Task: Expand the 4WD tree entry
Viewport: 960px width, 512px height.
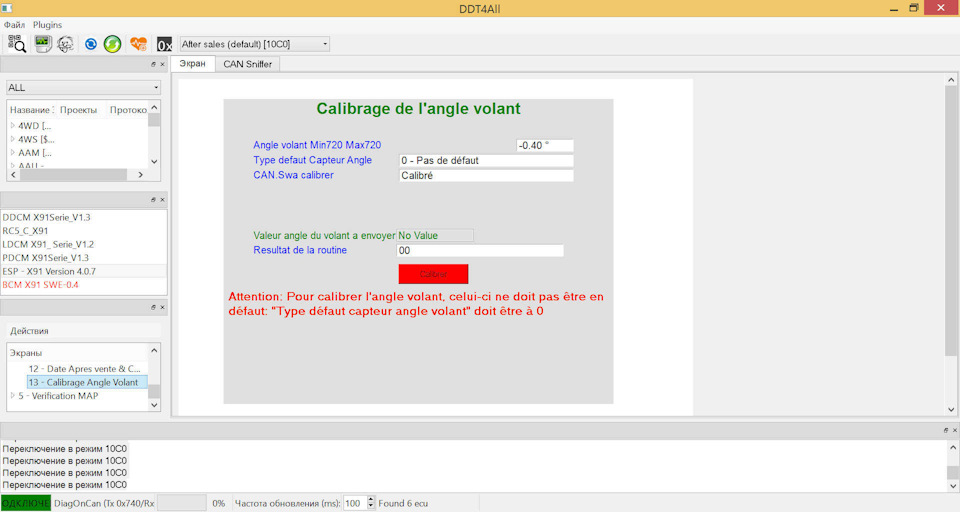Action: (x=12, y=126)
